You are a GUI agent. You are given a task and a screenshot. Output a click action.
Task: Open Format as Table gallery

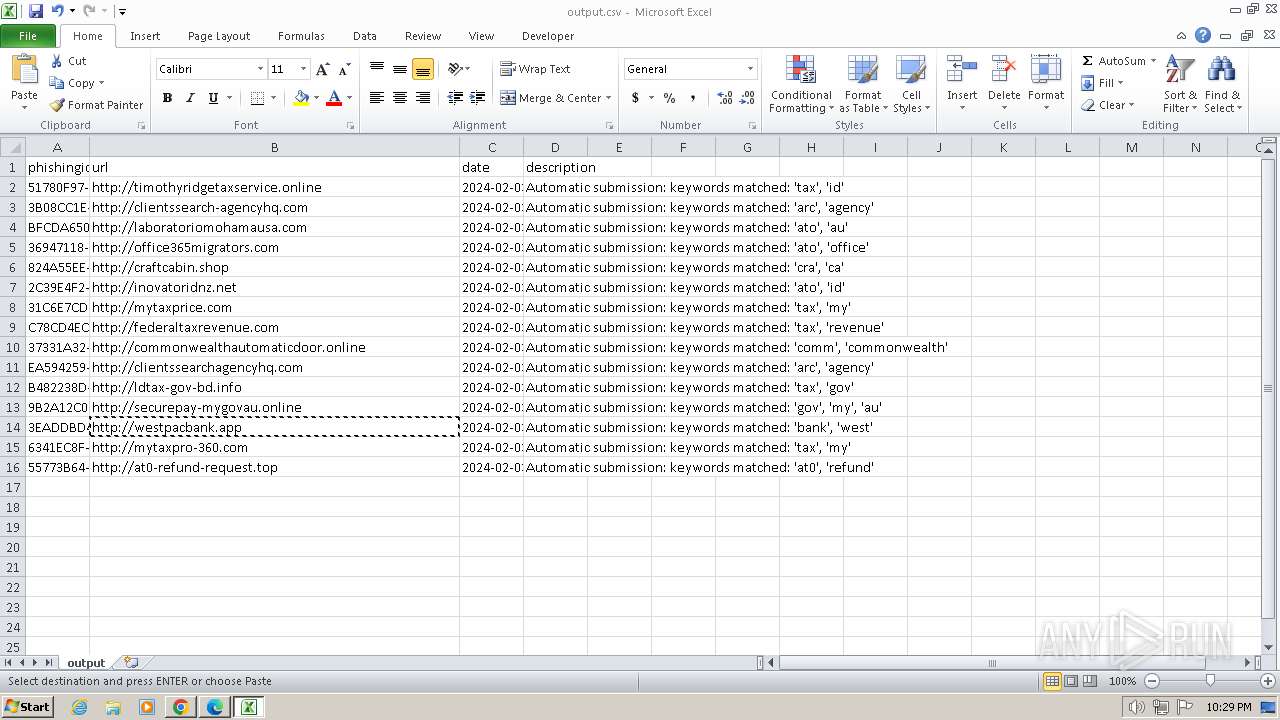click(x=862, y=85)
